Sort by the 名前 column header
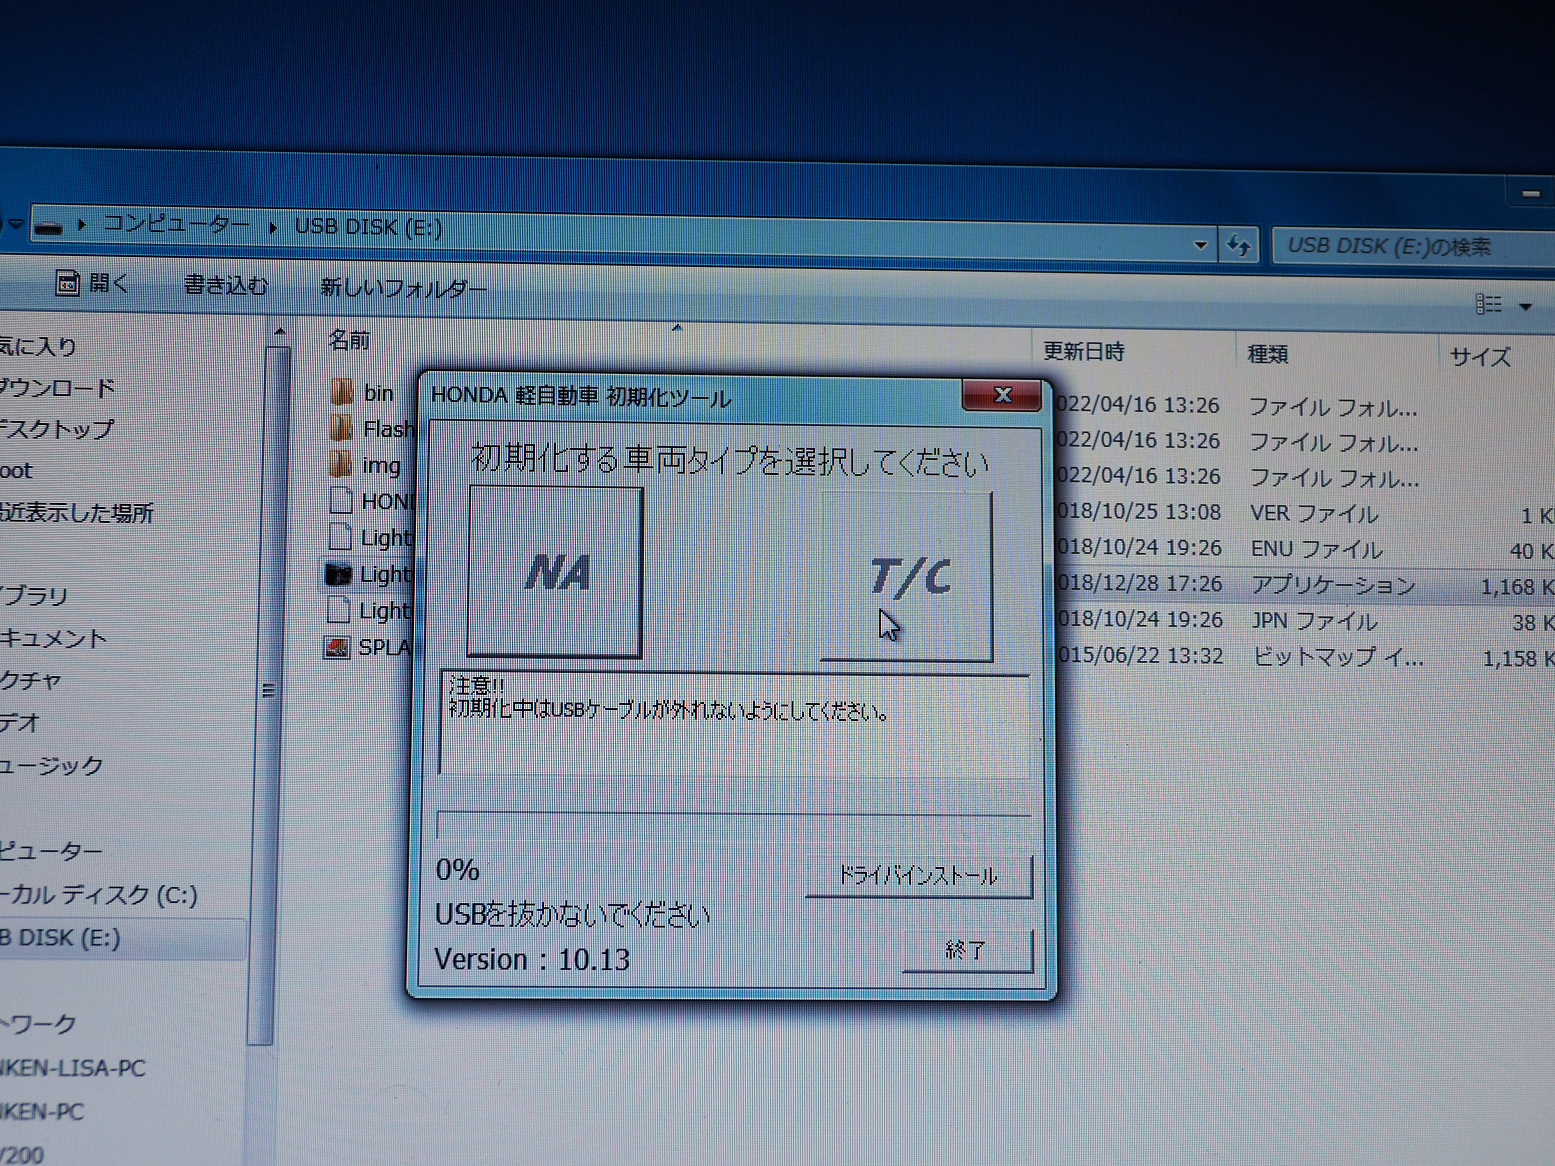 pos(349,340)
